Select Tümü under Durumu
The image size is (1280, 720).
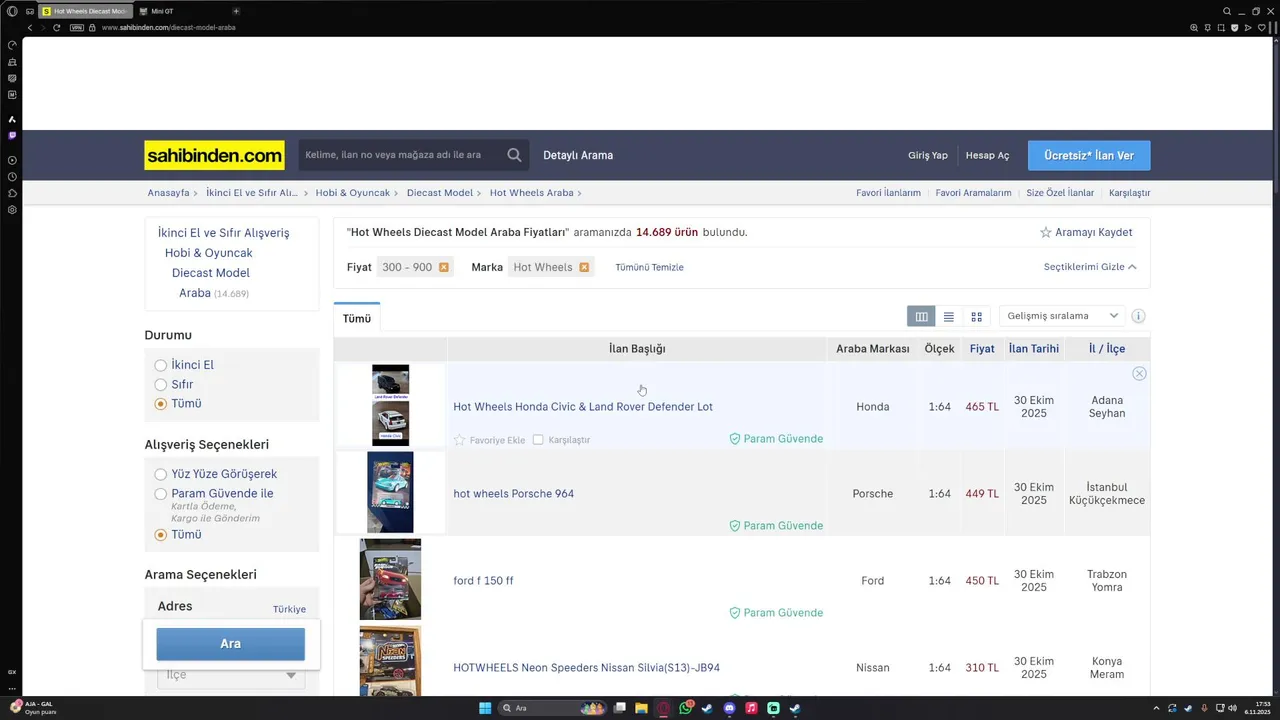click(160, 404)
